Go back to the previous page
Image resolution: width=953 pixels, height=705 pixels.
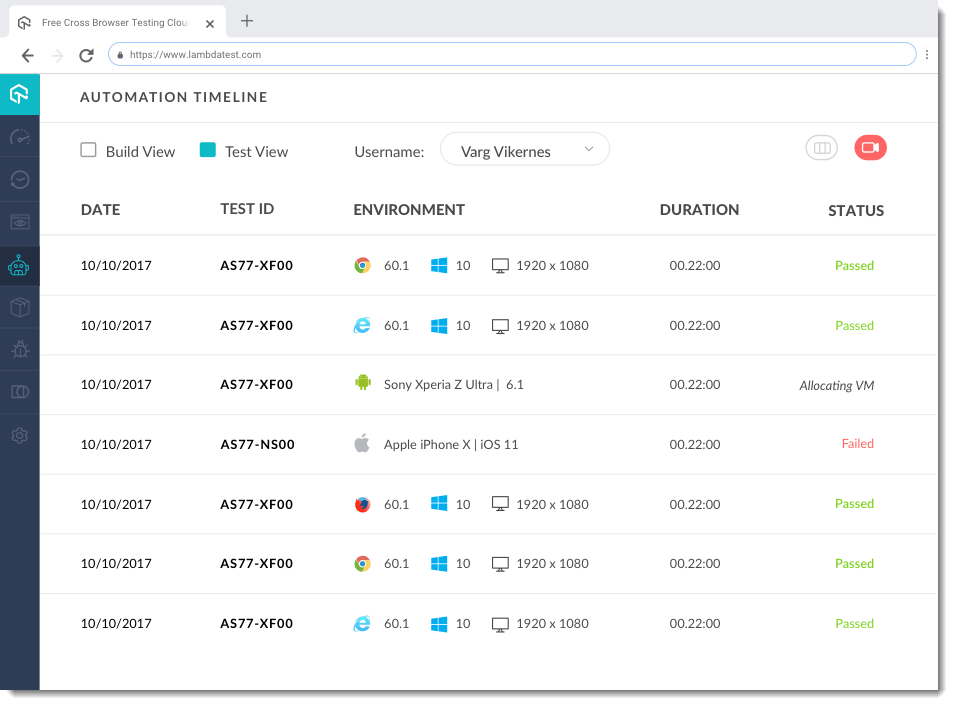click(x=27, y=55)
